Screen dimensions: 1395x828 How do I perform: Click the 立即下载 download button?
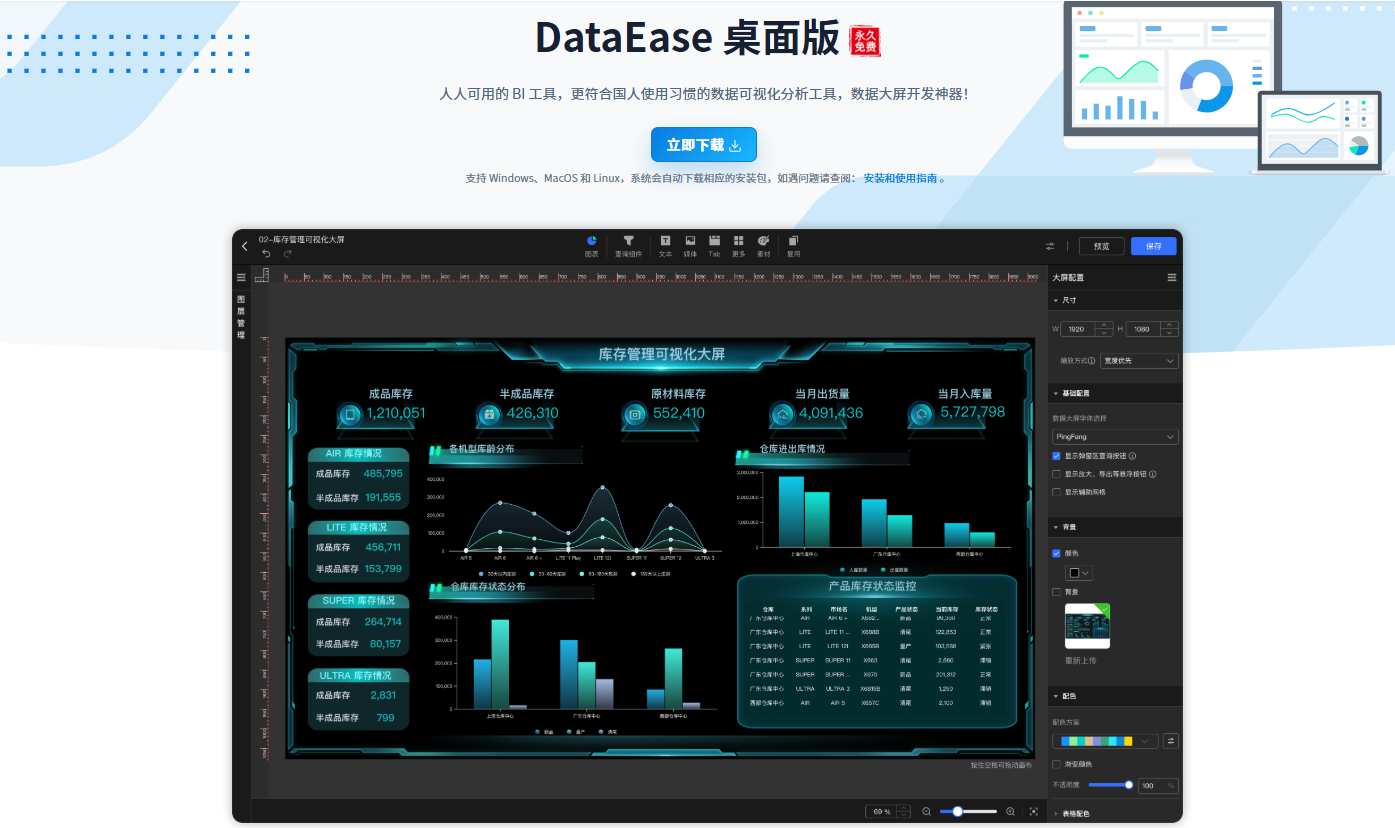coord(704,145)
